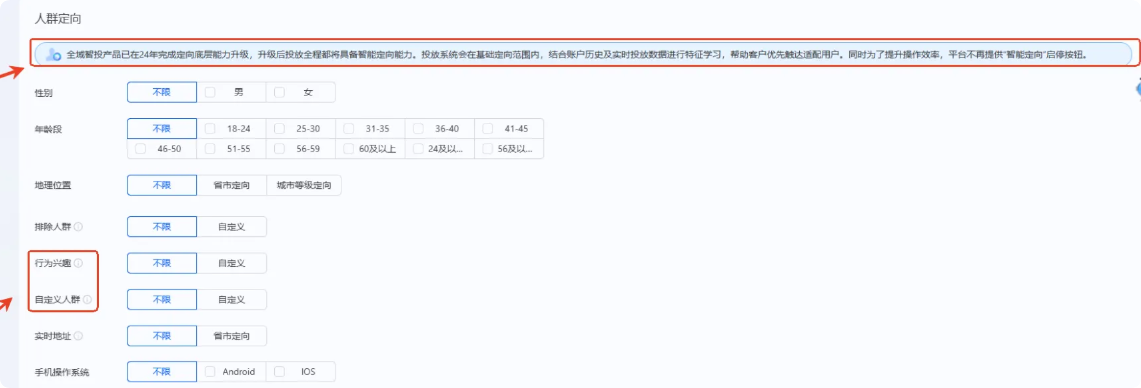Click the 年龄段 field label
Image resolution: width=1141 pixels, height=388 pixels.
48,129
